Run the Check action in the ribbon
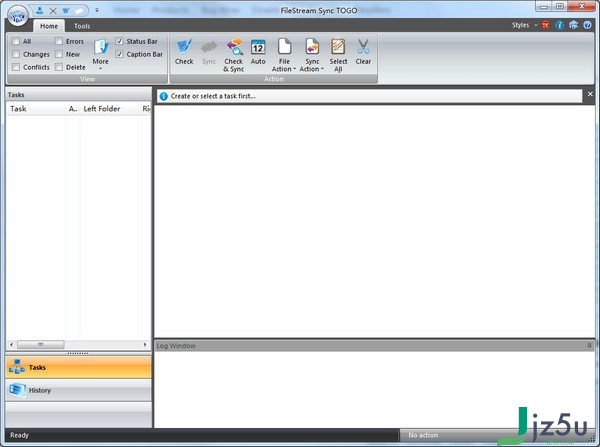This screenshot has height=447, width=600. click(184, 52)
